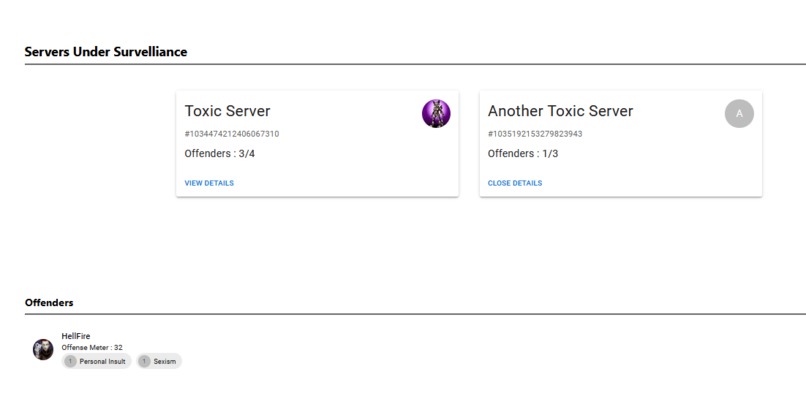This screenshot has width=806, height=415.
Task: Click server ID #1034474212406067310
Action: [x=232, y=134]
